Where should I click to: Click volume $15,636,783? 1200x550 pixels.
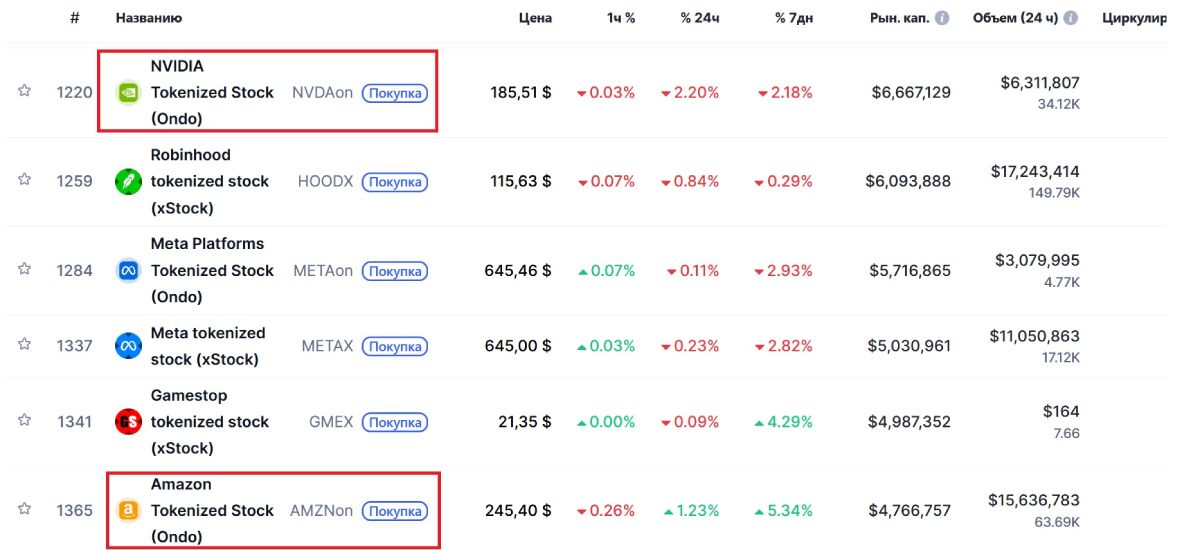point(1034,500)
